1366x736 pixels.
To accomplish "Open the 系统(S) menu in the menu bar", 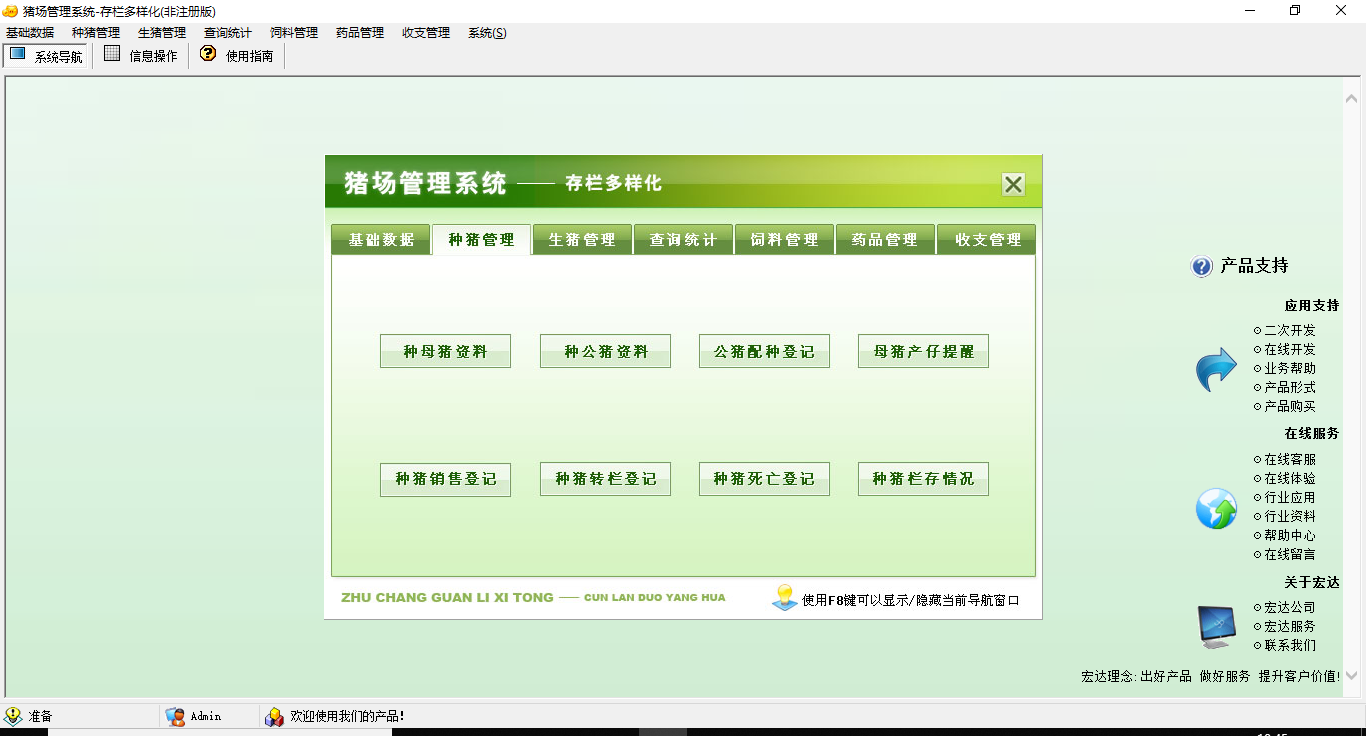I will [487, 33].
